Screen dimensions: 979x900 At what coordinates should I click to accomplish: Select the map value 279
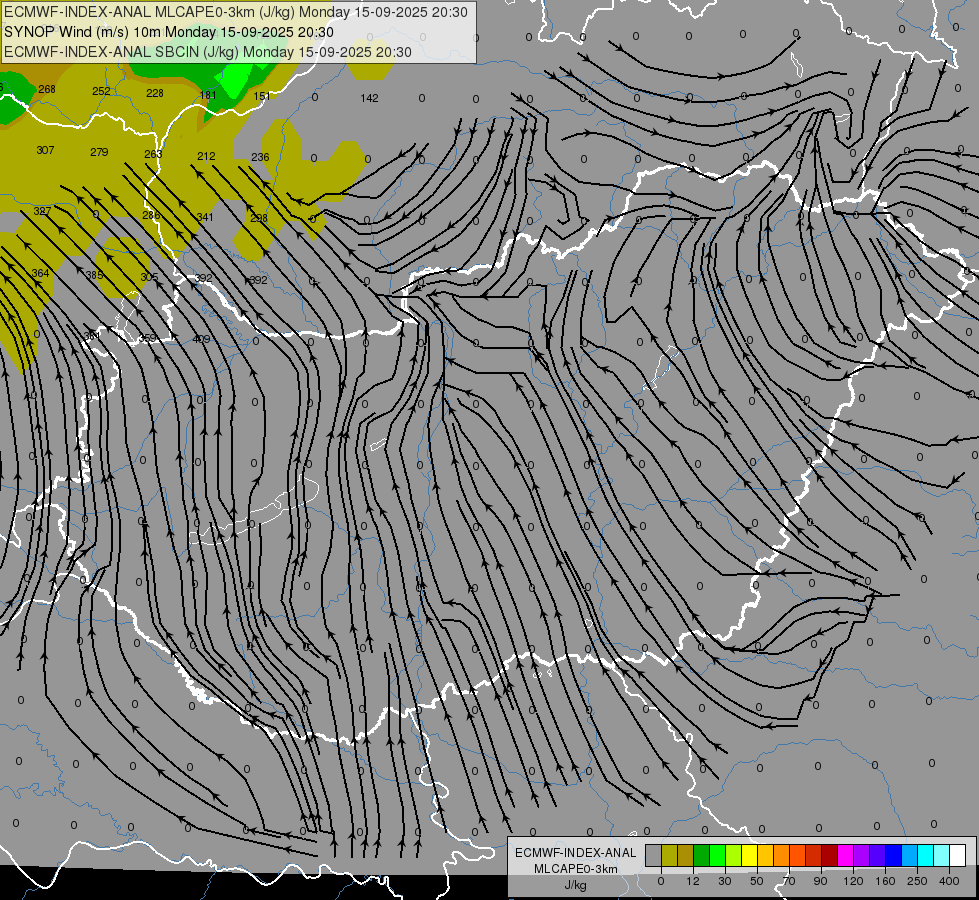[99, 152]
